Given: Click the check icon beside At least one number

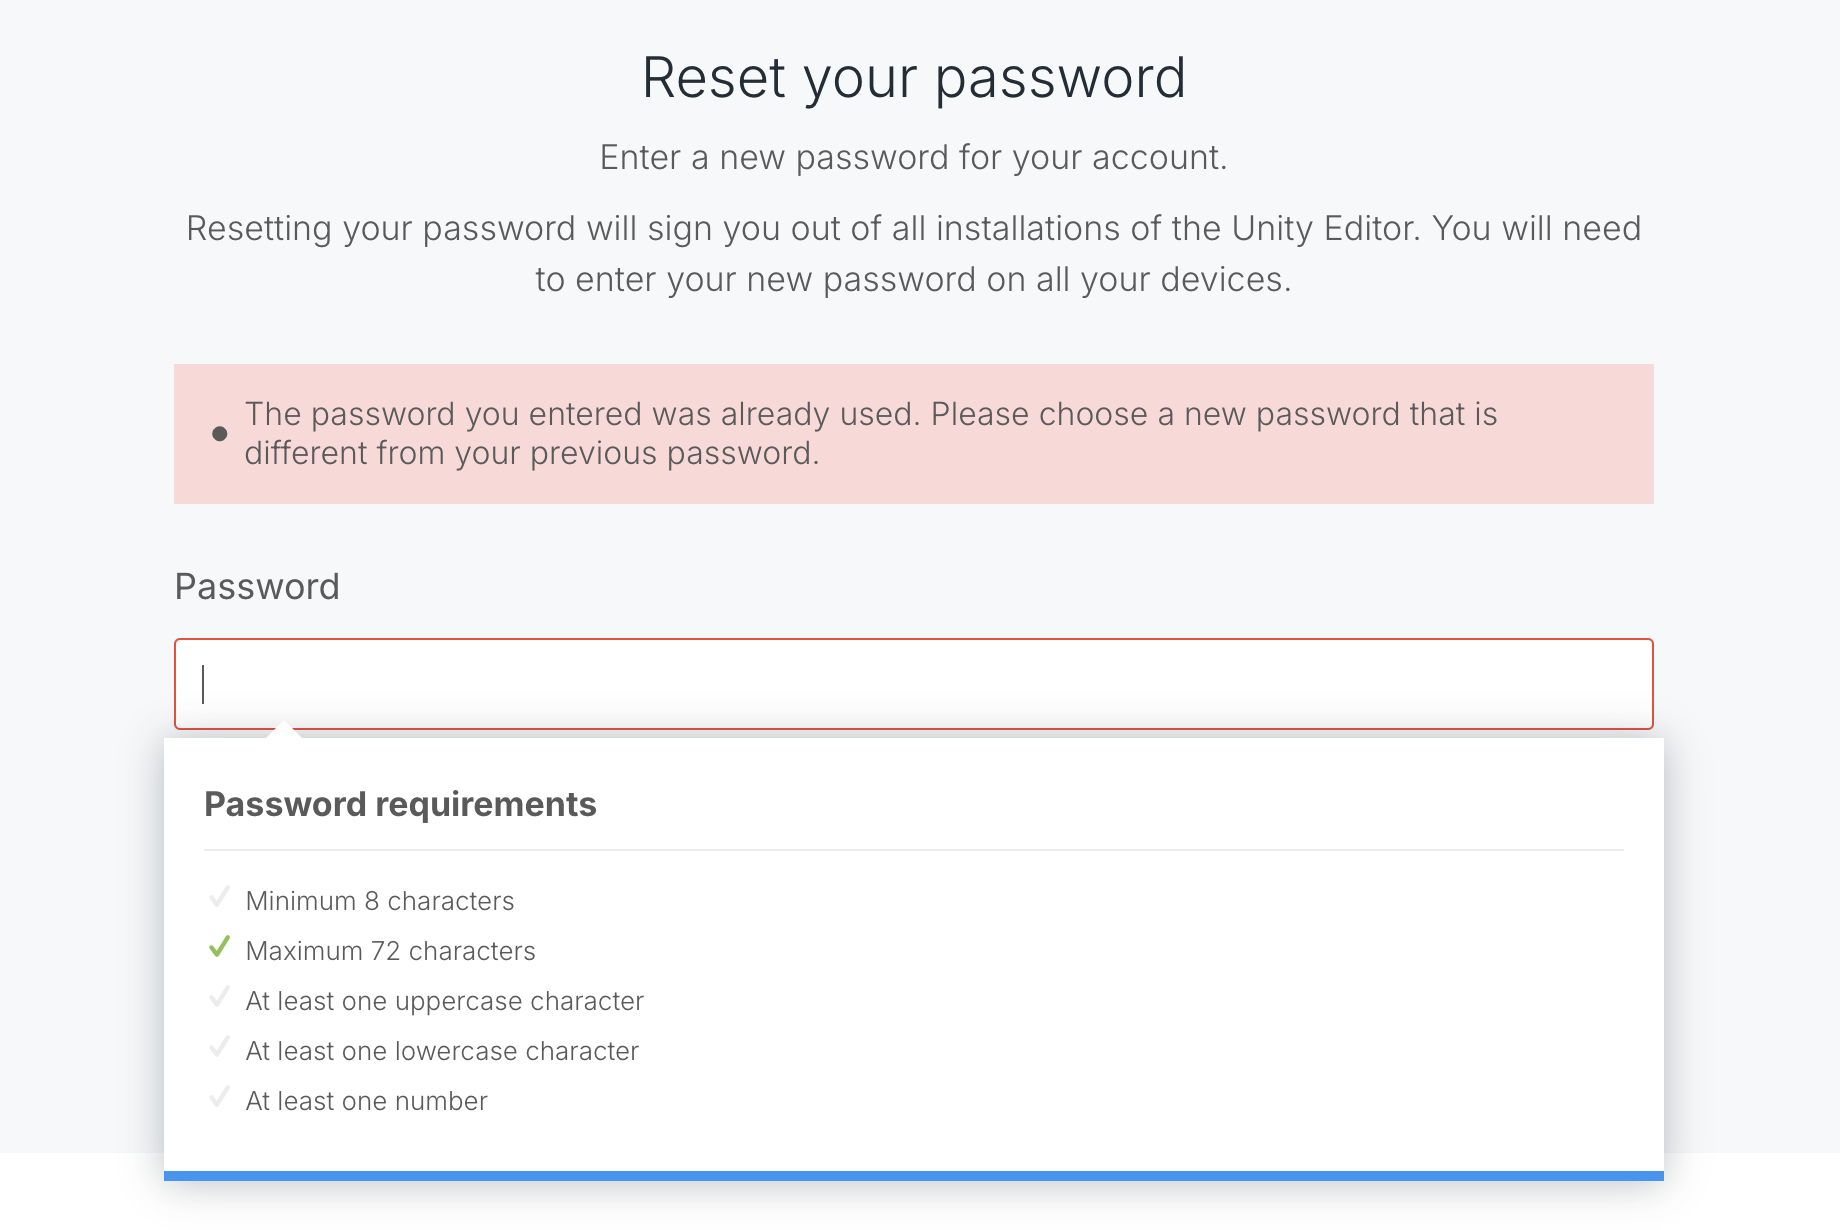Looking at the screenshot, I should coord(219,1097).
